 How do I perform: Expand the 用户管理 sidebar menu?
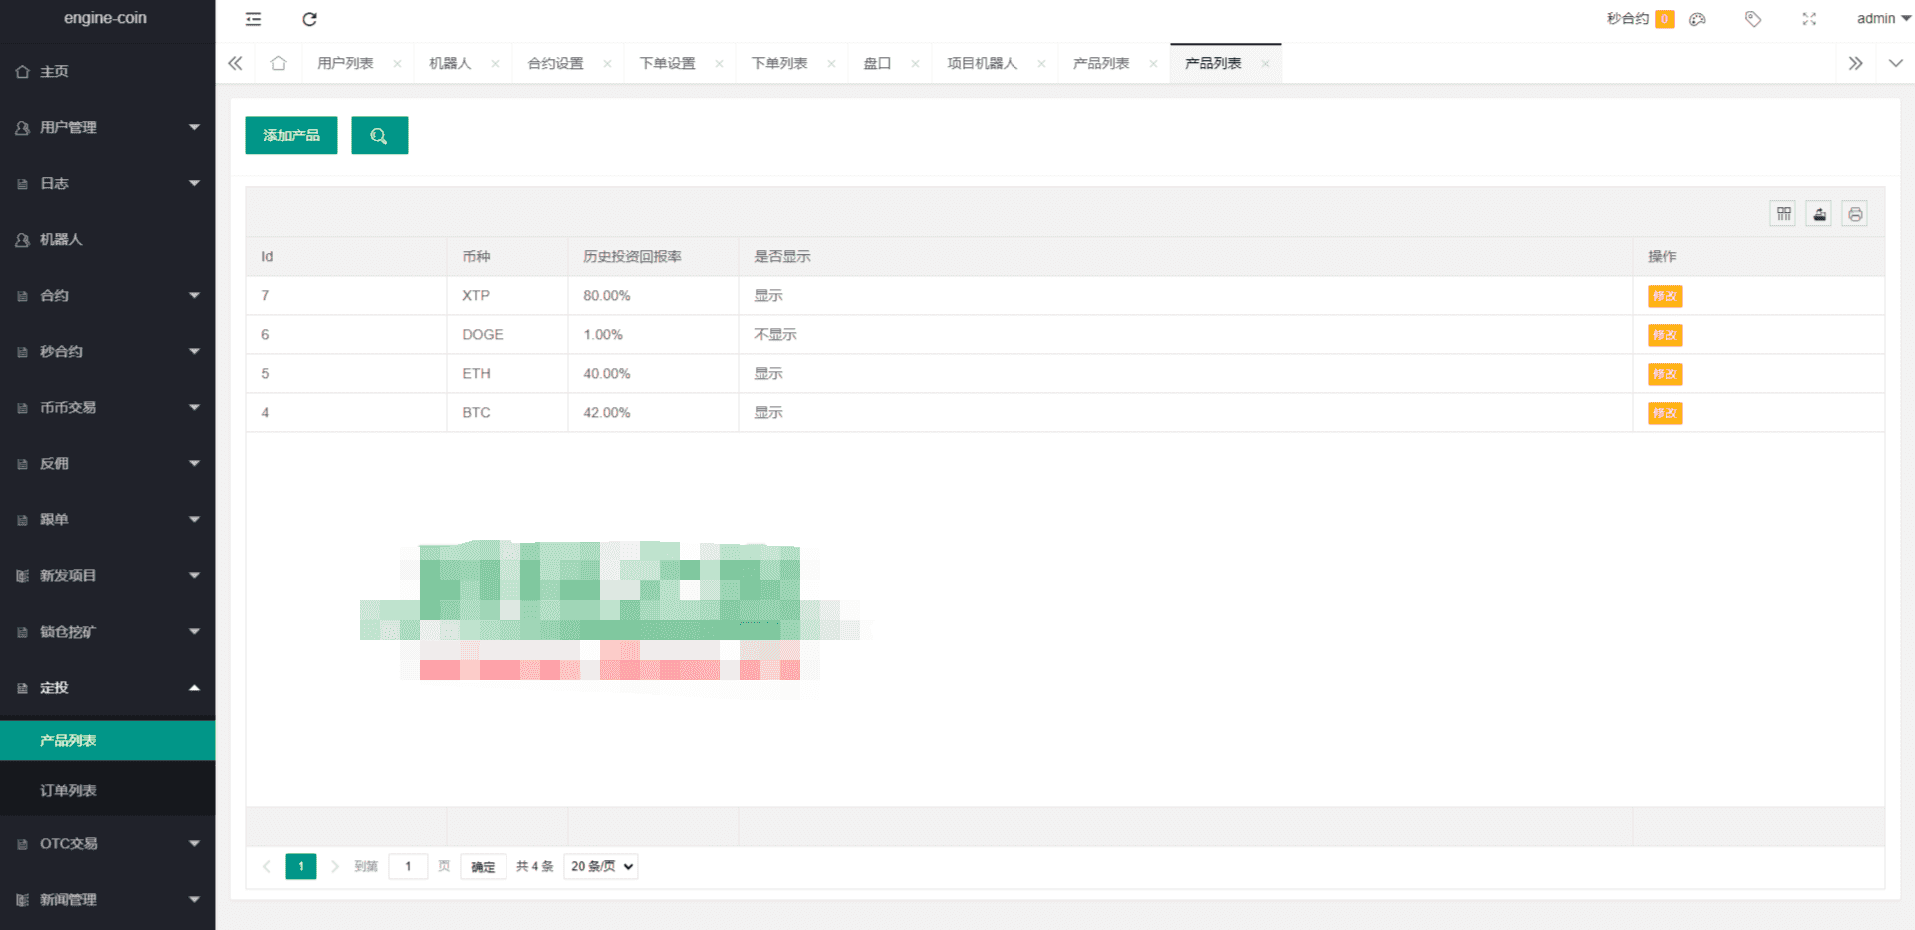click(107, 128)
